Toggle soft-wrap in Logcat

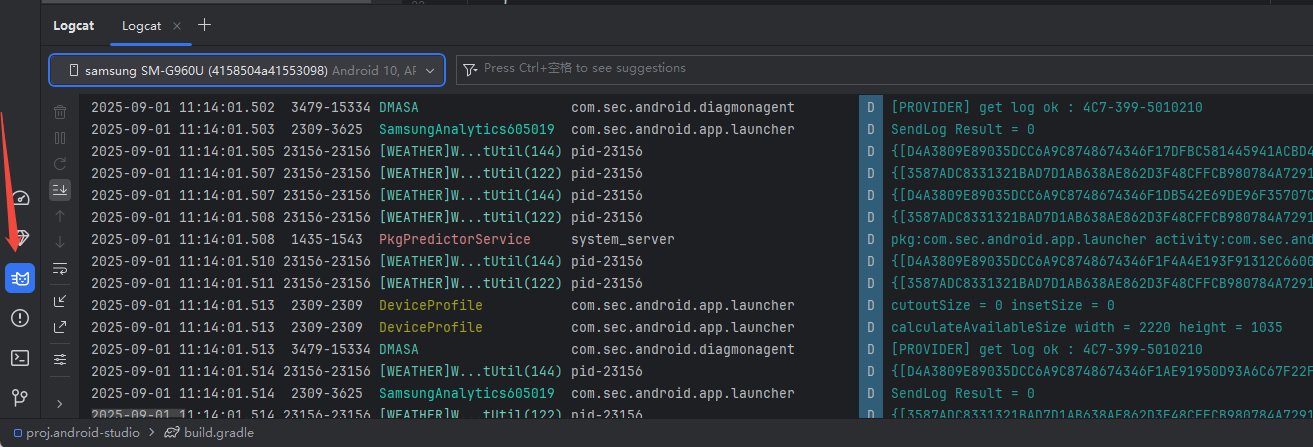click(x=60, y=268)
